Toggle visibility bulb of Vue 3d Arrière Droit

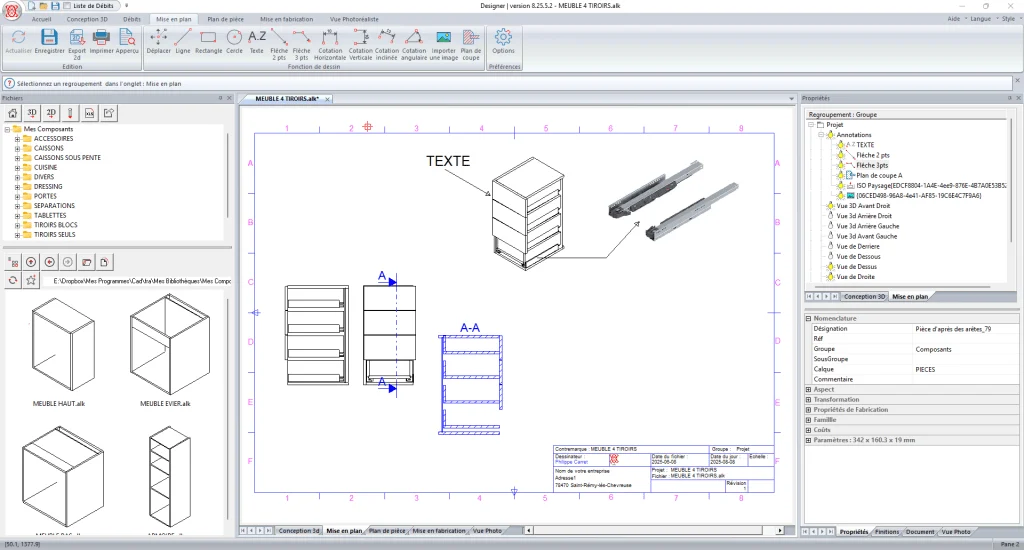pyautogui.click(x=831, y=216)
